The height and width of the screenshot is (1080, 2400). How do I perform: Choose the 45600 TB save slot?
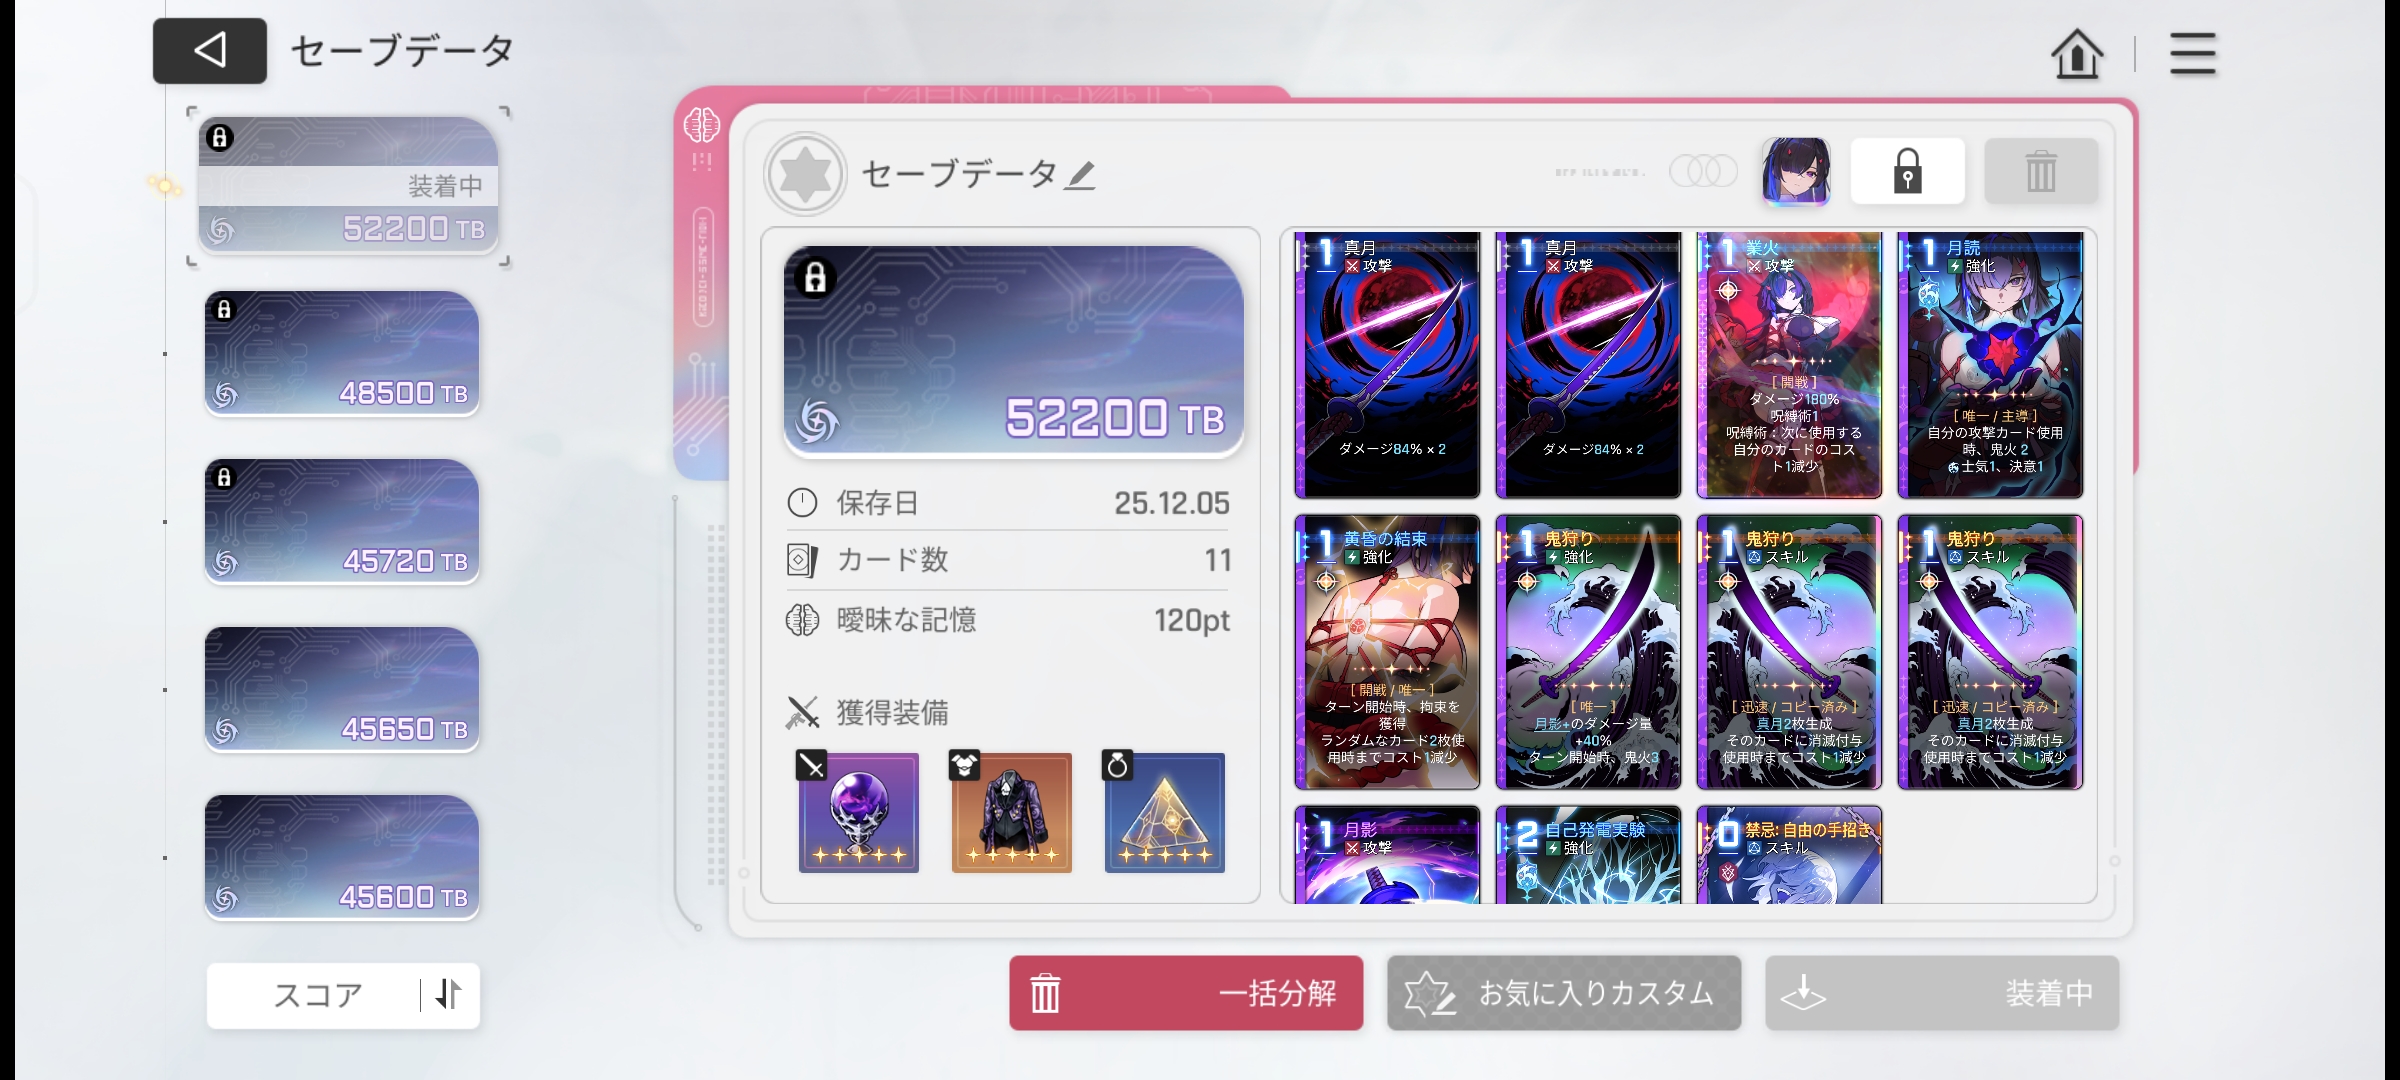[x=342, y=857]
